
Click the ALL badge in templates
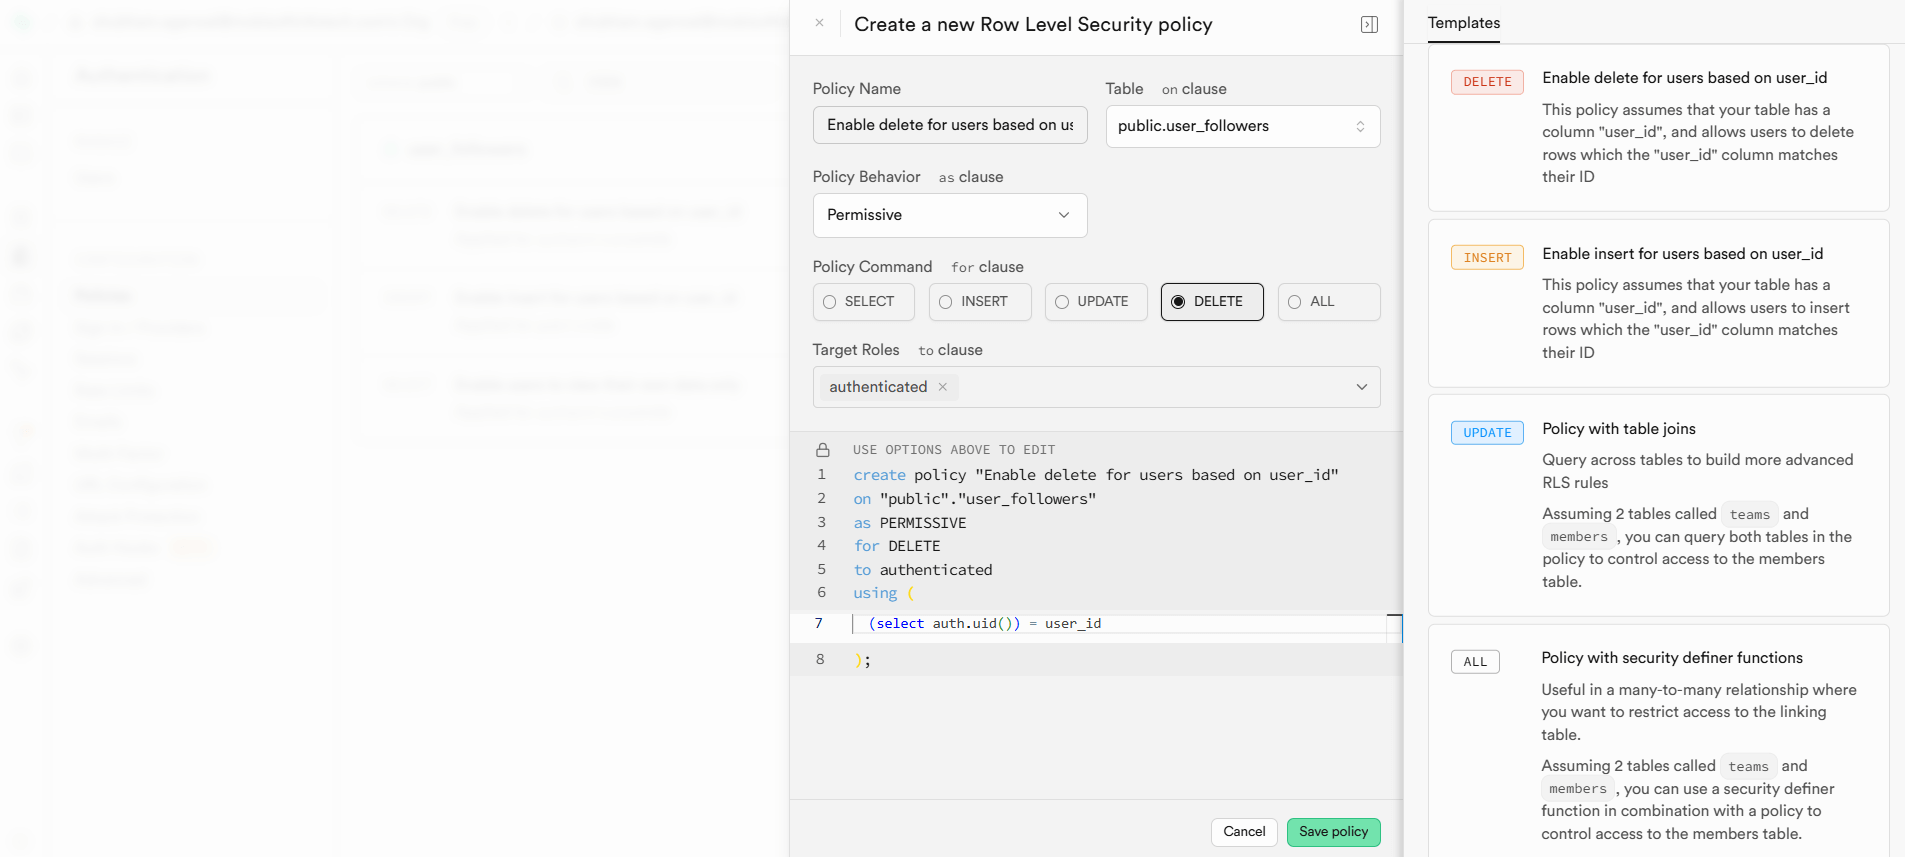[1475, 662]
